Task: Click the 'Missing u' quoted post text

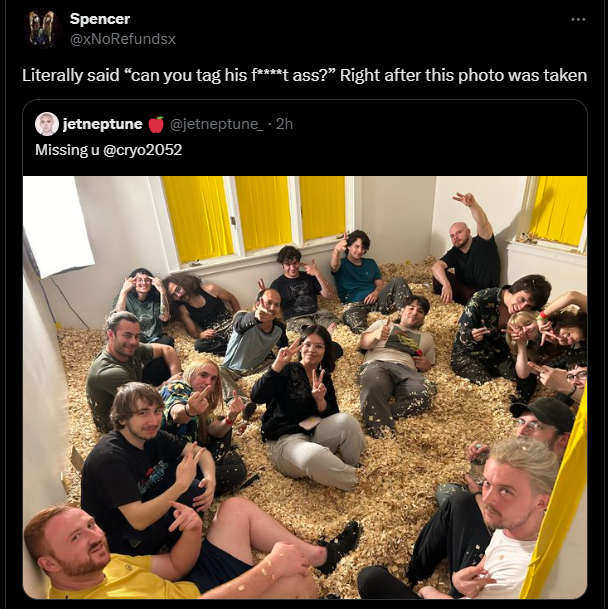Action: click(67, 150)
